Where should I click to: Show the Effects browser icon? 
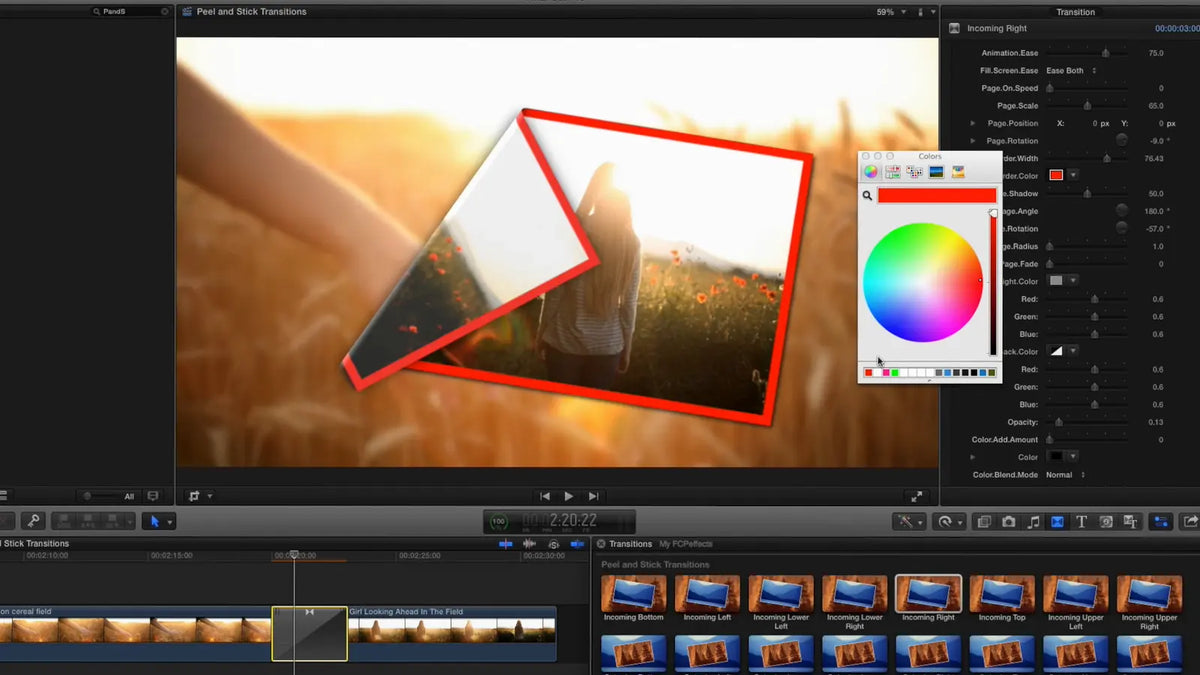click(x=984, y=521)
